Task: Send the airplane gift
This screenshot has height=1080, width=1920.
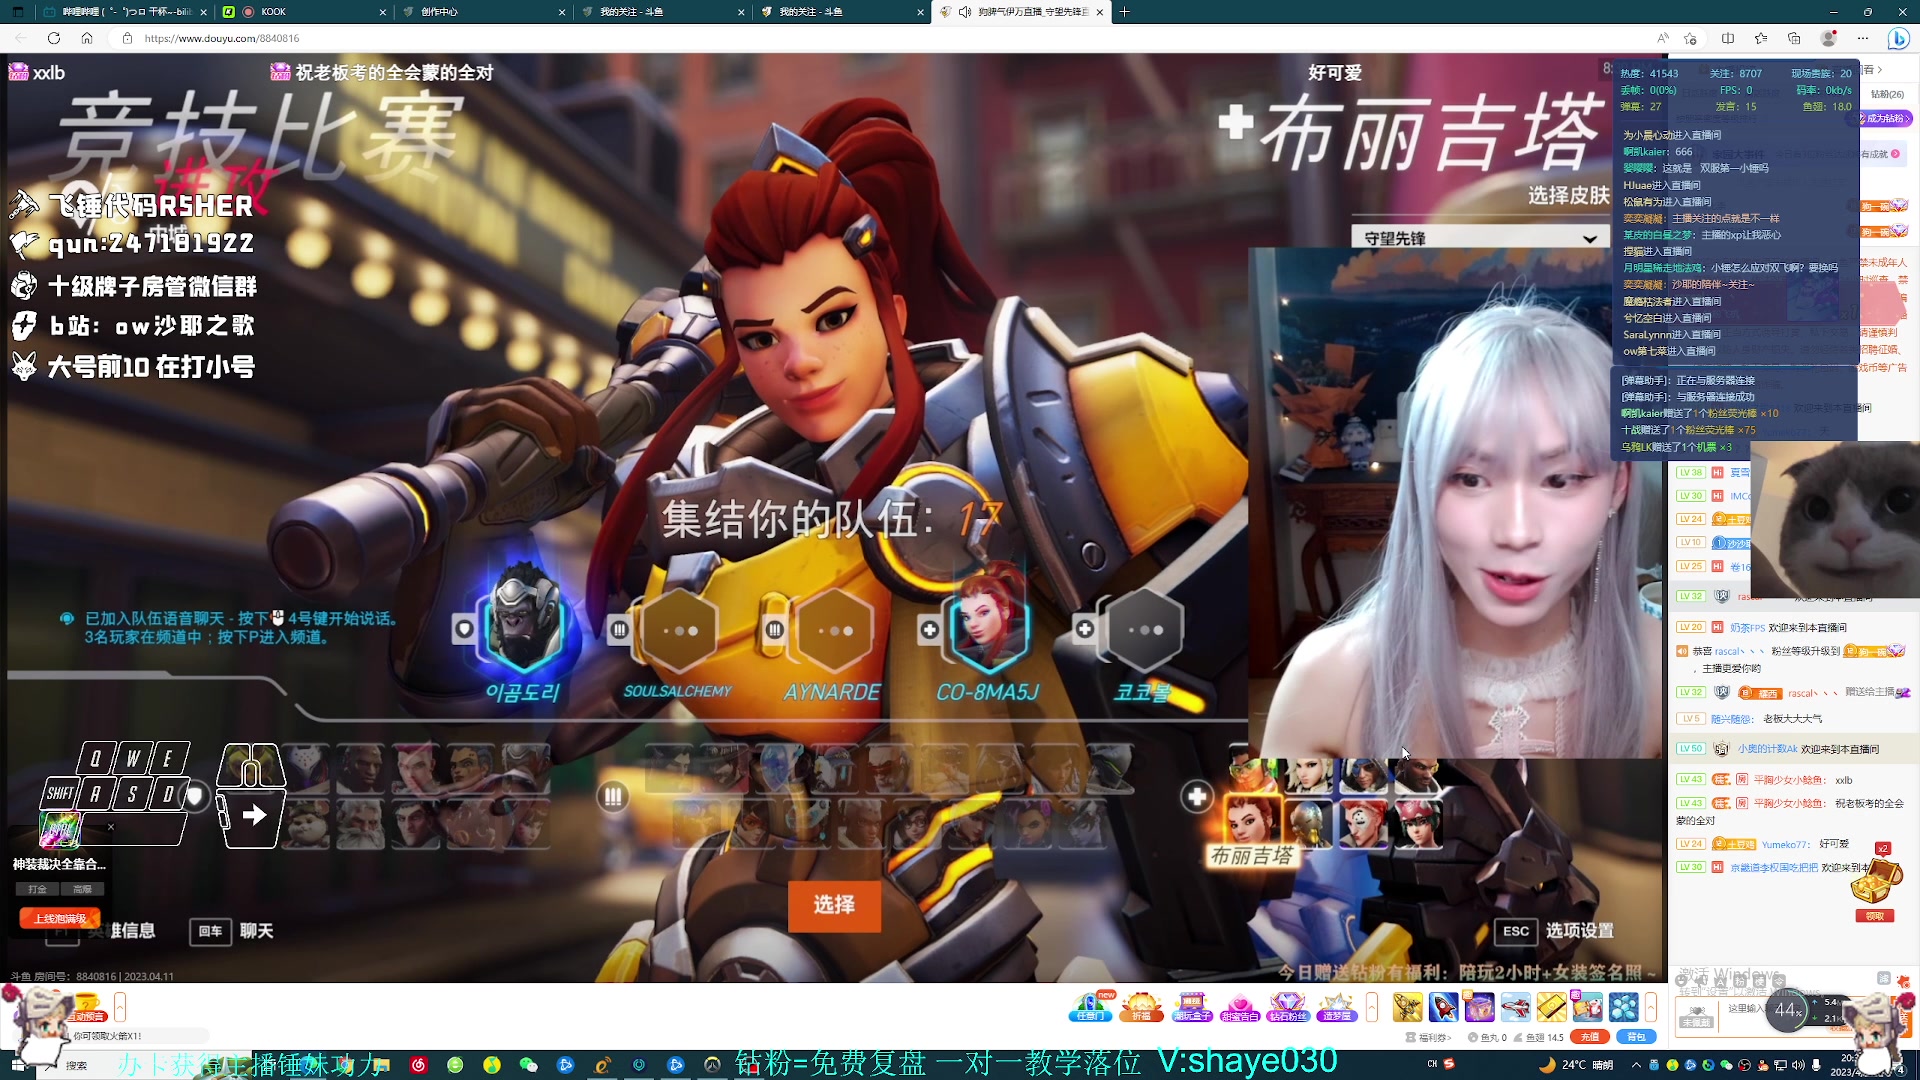Action: click(x=1515, y=1007)
